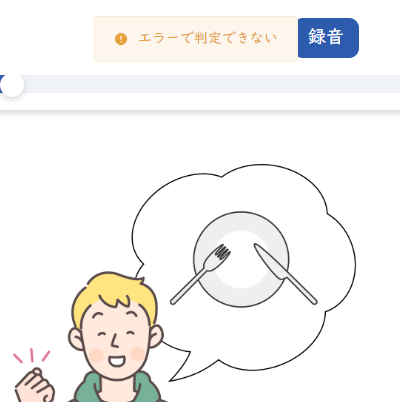Click the boy's yellow hair

(x=114, y=293)
